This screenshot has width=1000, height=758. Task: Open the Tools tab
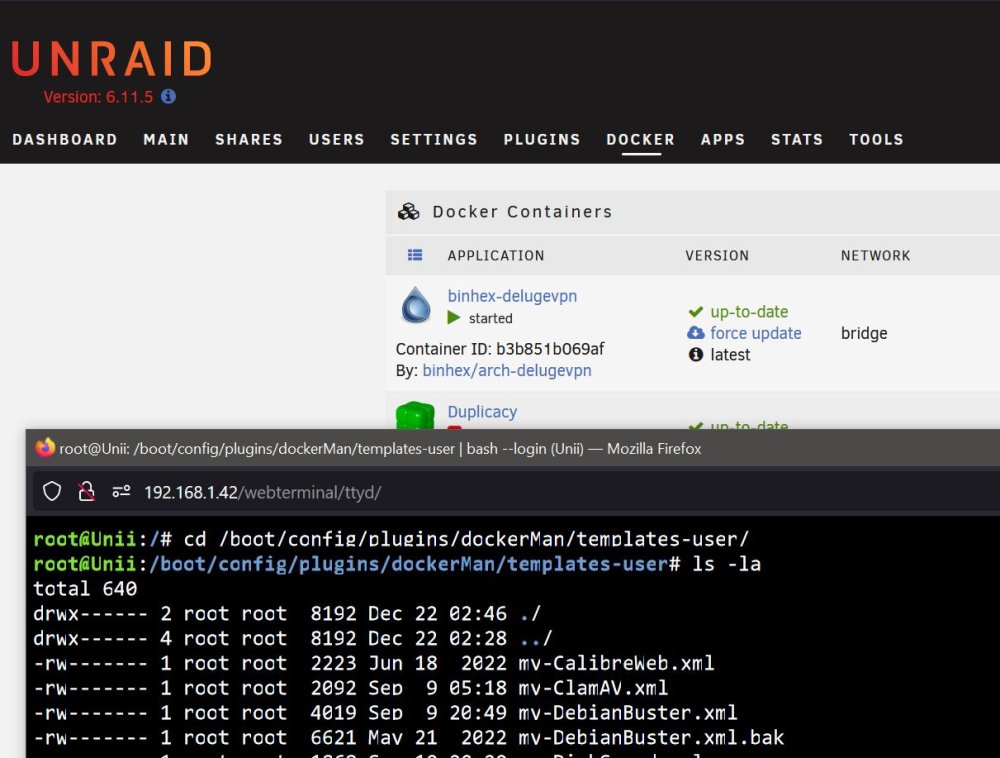876,139
